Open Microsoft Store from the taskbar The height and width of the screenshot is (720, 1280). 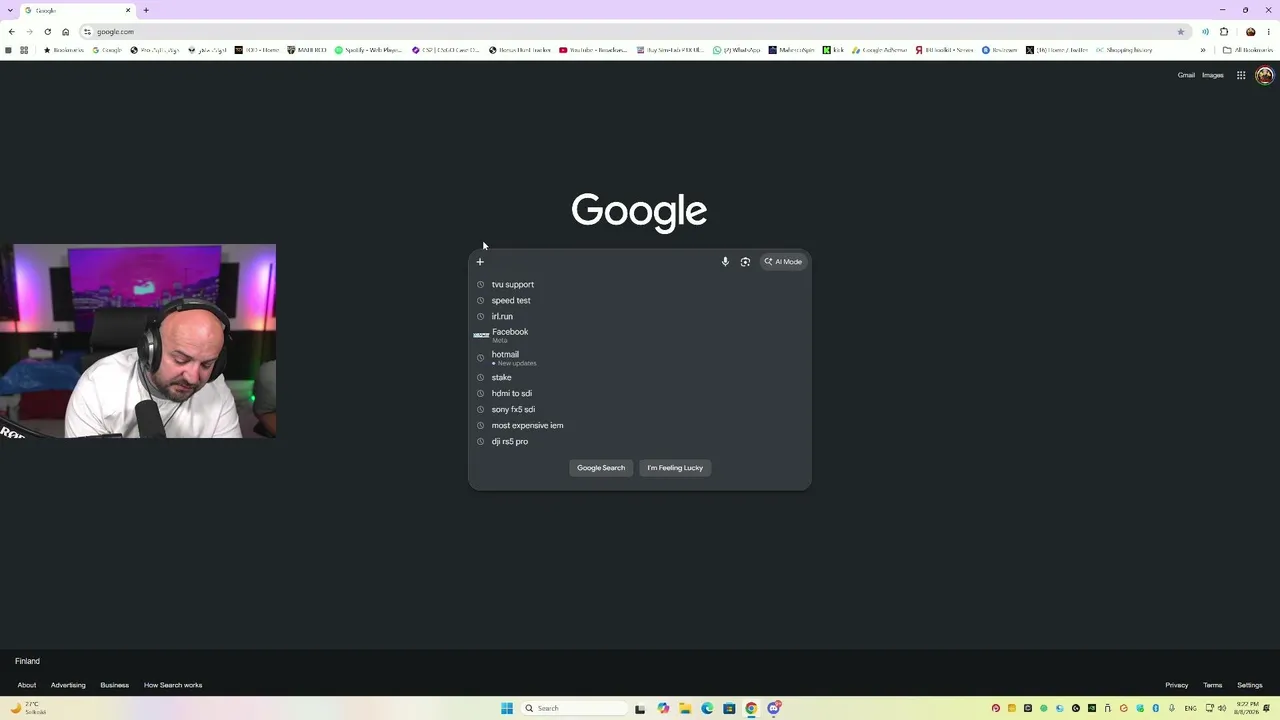[729, 708]
